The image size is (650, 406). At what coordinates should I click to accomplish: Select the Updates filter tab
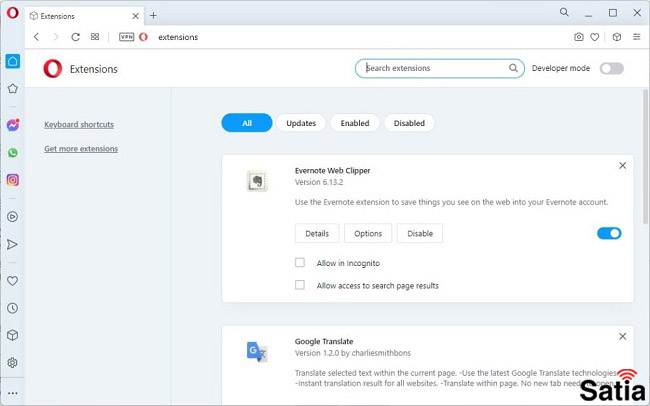point(301,123)
